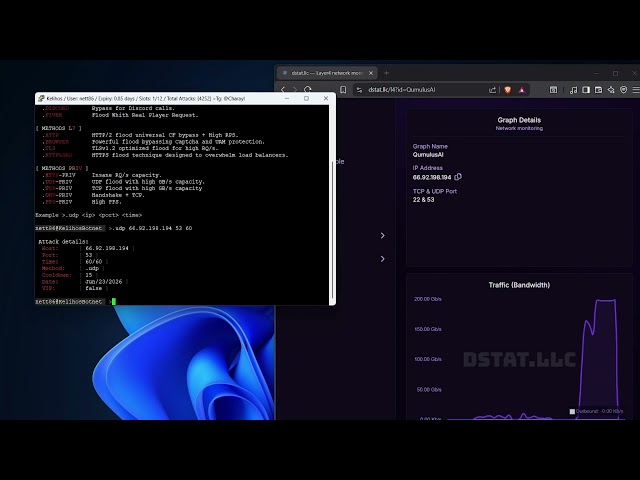Click the QumulusAI graph name value

pyautogui.click(x=428, y=155)
